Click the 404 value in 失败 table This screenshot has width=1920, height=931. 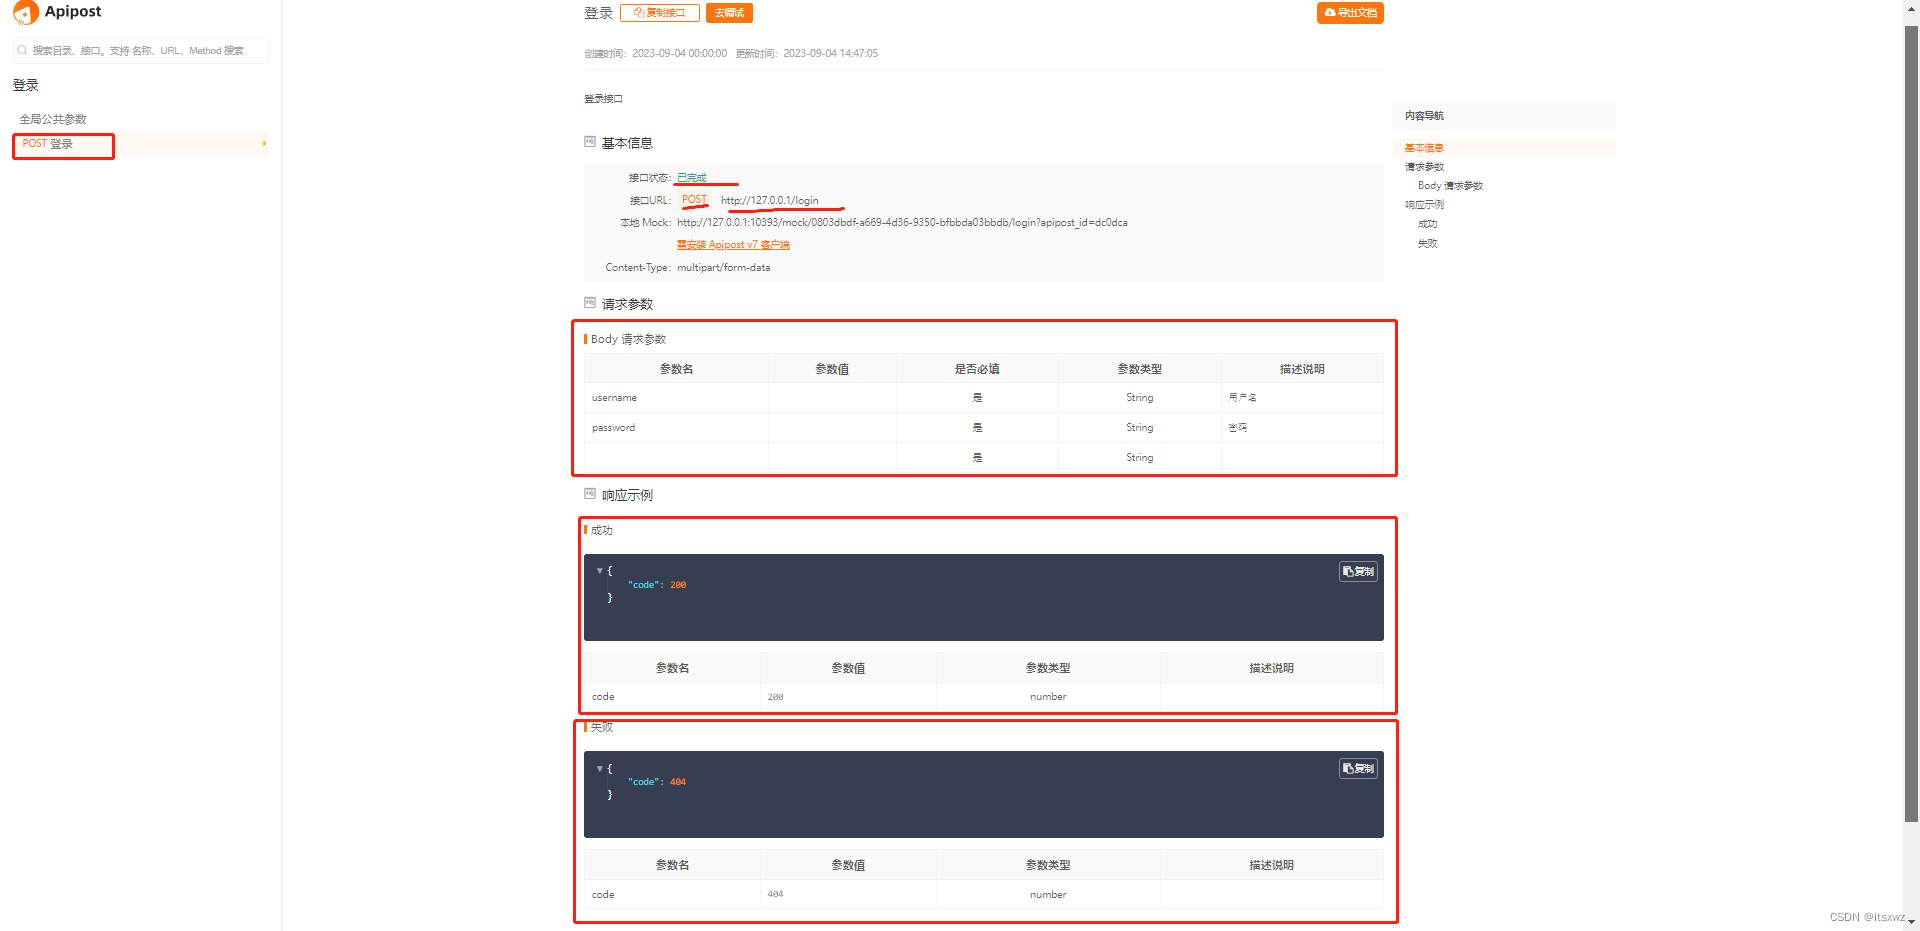(x=775, y=895)
